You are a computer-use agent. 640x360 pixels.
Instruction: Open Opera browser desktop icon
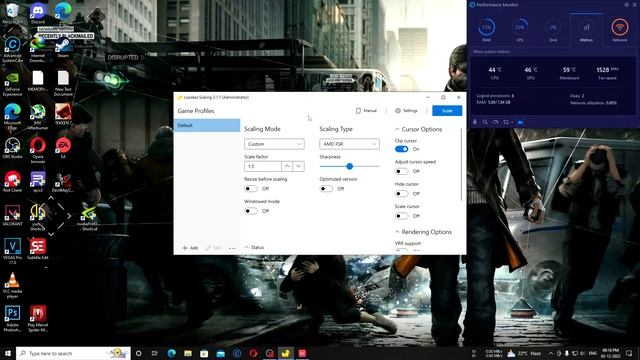(x=38, y=151)
